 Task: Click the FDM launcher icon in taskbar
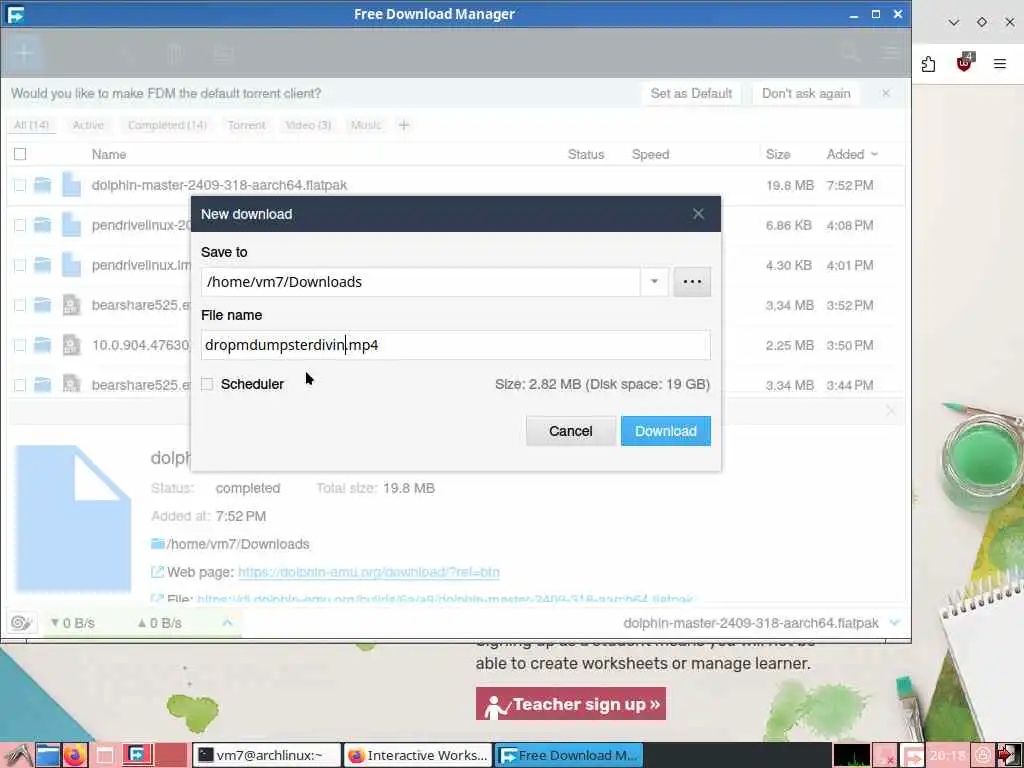(x=138, y=755)
